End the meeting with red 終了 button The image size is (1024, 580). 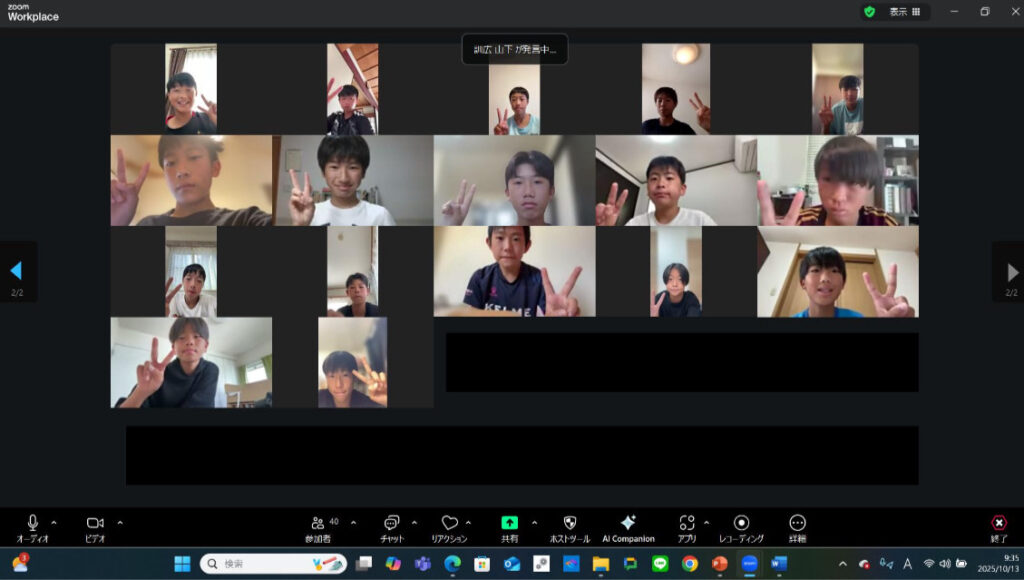pyautogui.click(x=998, y=524)
